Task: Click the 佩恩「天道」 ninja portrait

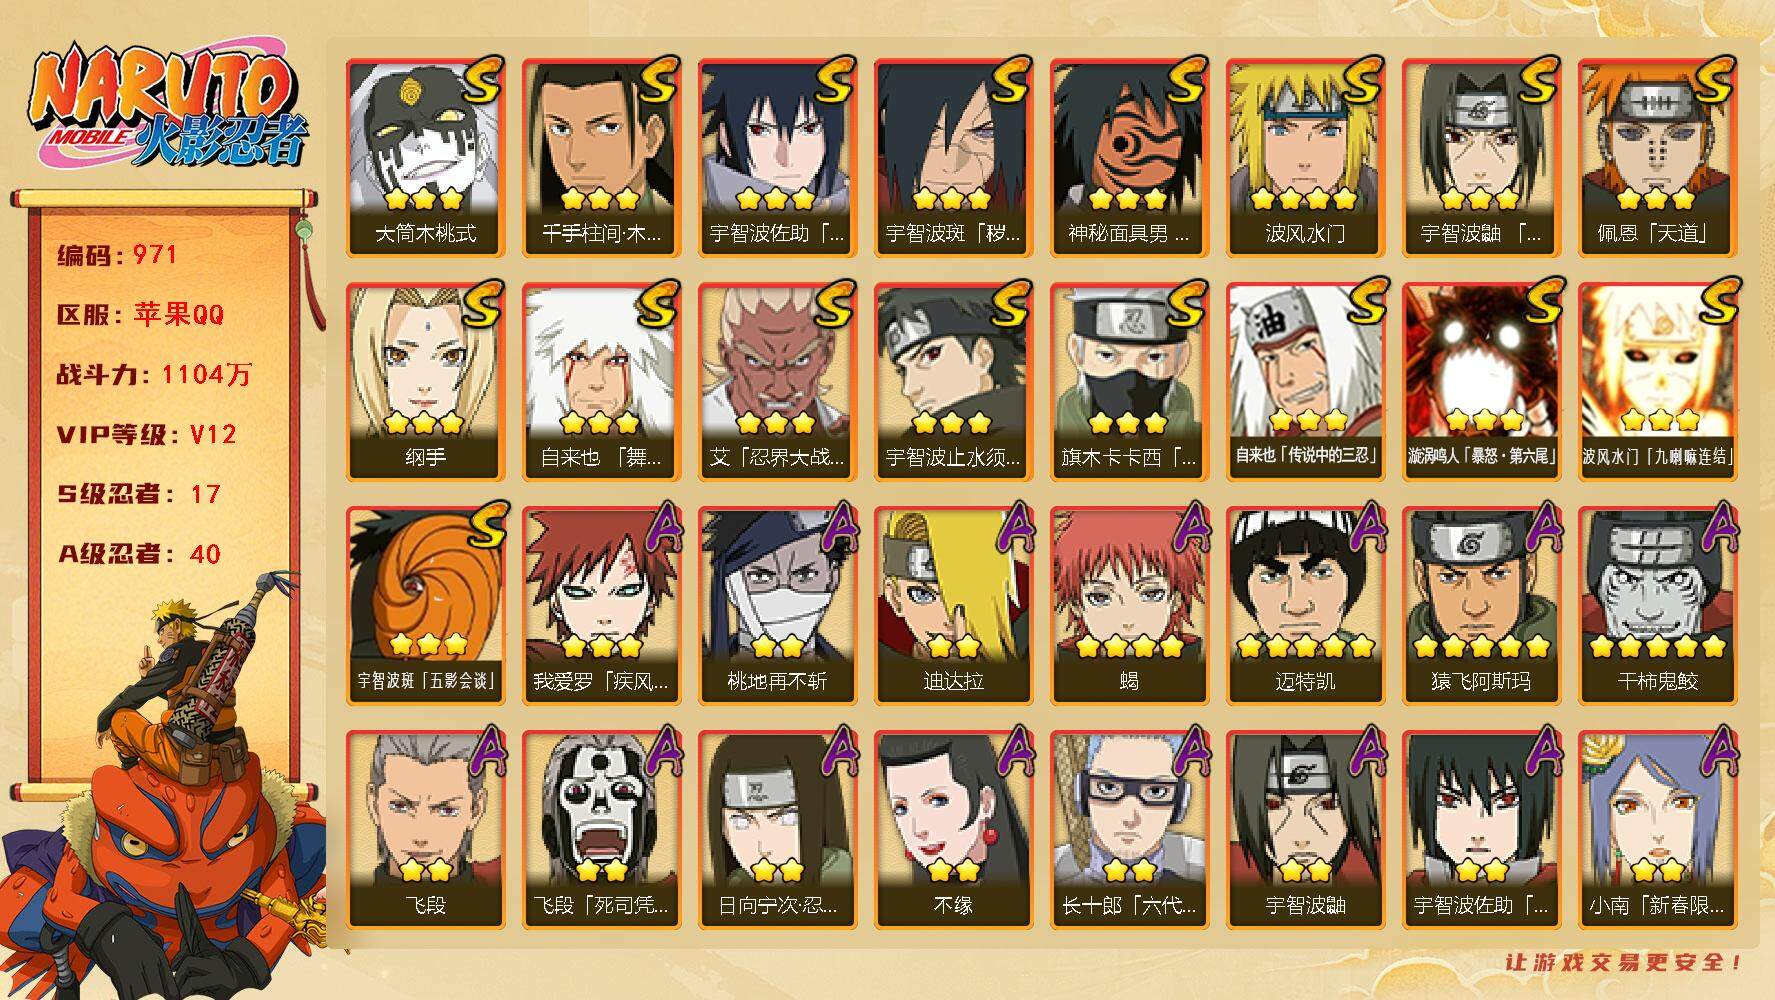Action: [1658, 157]
